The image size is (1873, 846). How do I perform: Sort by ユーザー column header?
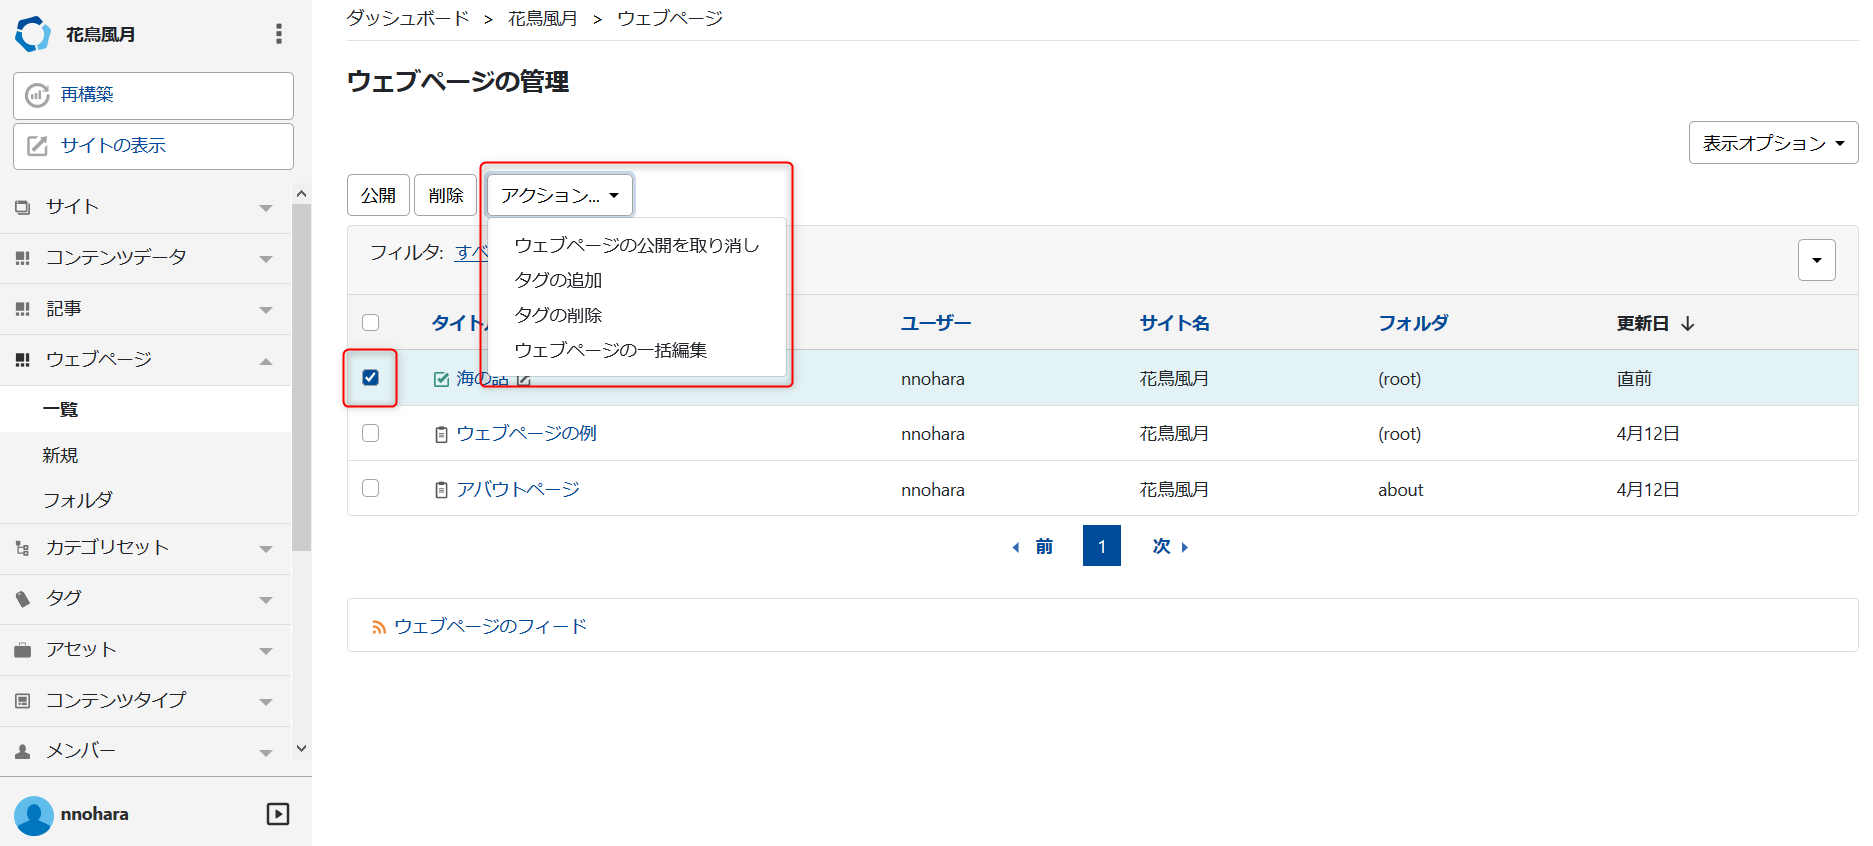click(x=935, y=323)
